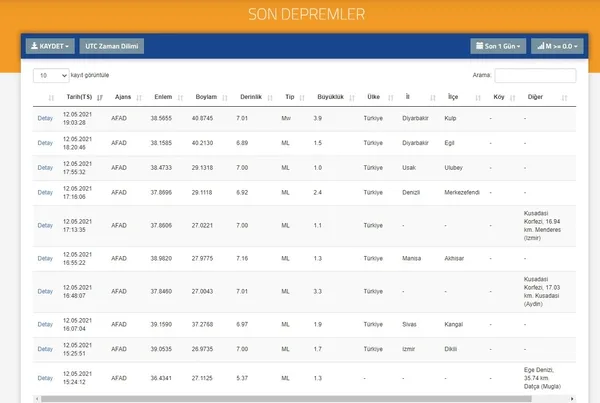Open Detay for the Merkezefendi Denizli quake

[x=45, y=192]
